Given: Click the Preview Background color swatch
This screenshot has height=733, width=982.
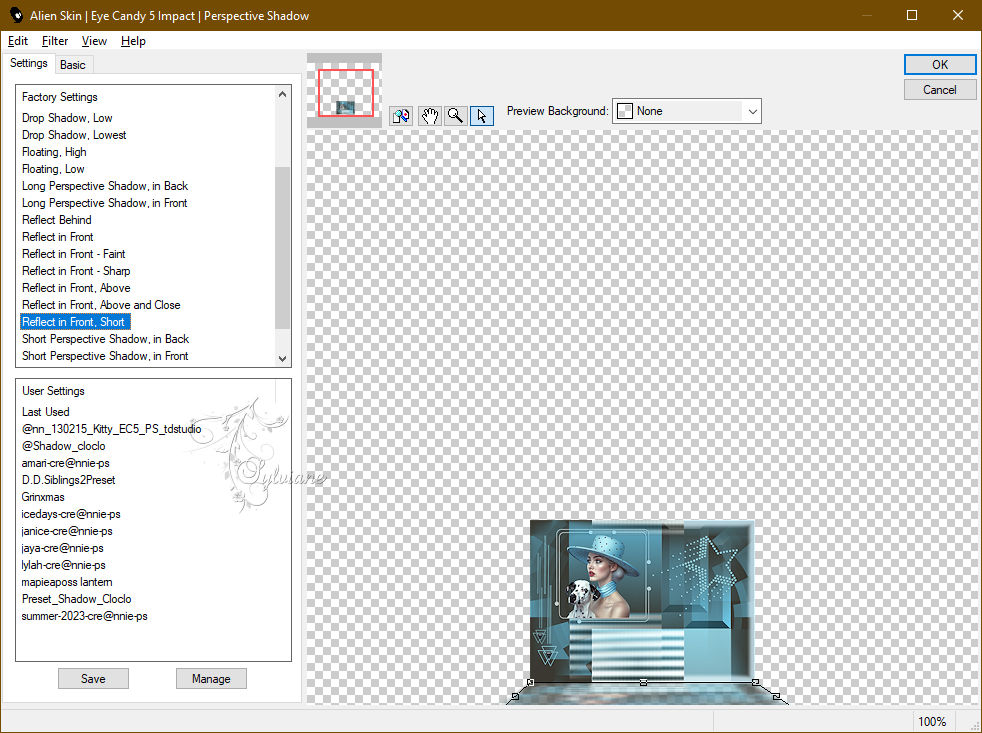Looking at the screenshot, I should (x=625, y=111).
